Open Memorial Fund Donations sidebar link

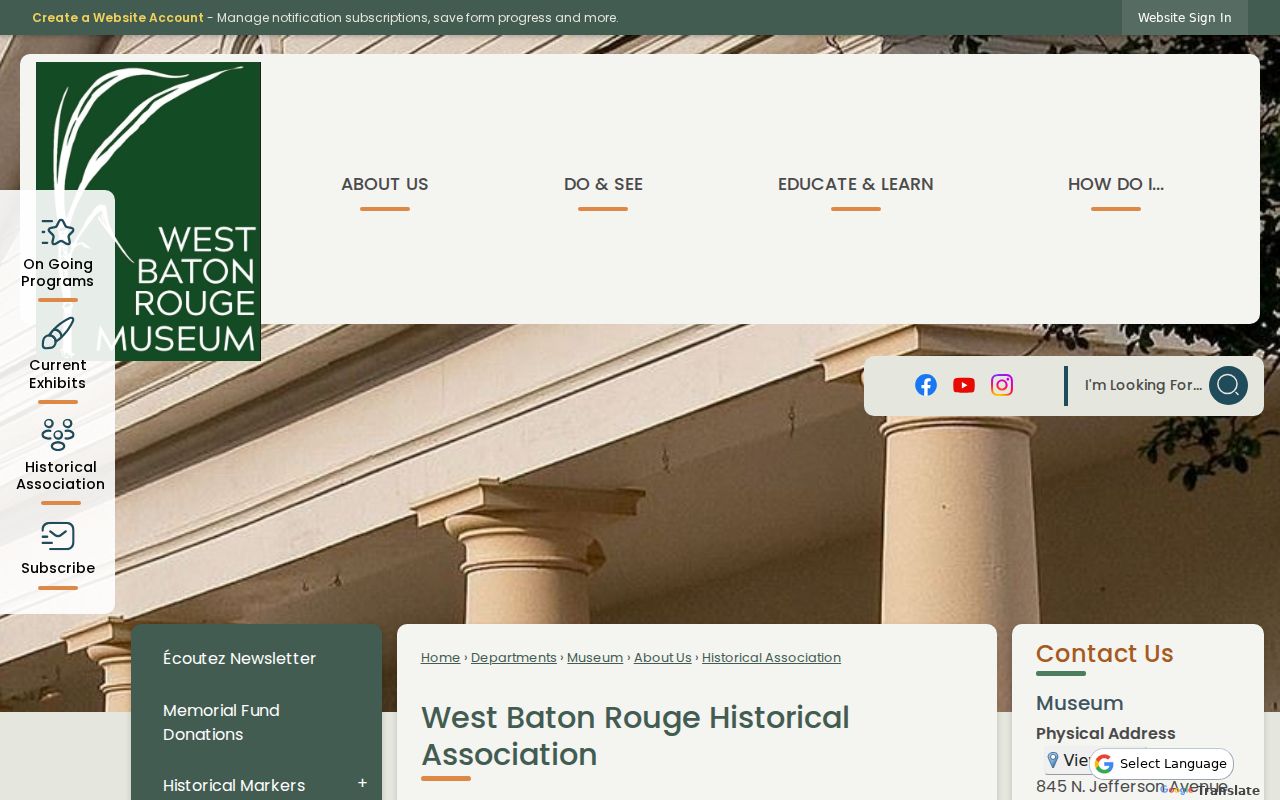[x=221, y=722]
